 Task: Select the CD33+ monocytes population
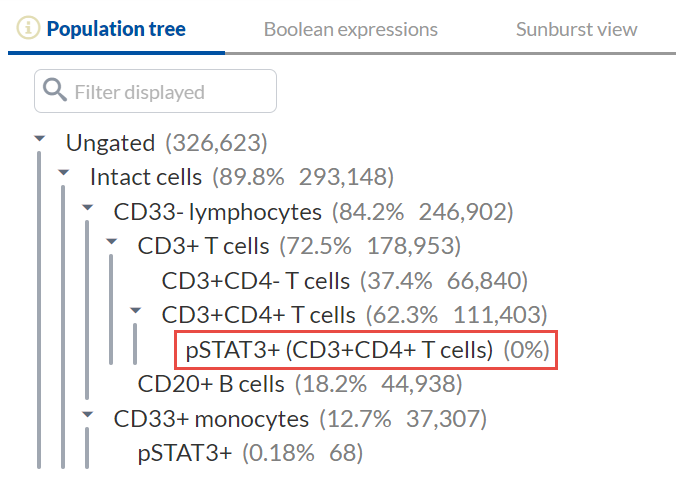[211, 418]
